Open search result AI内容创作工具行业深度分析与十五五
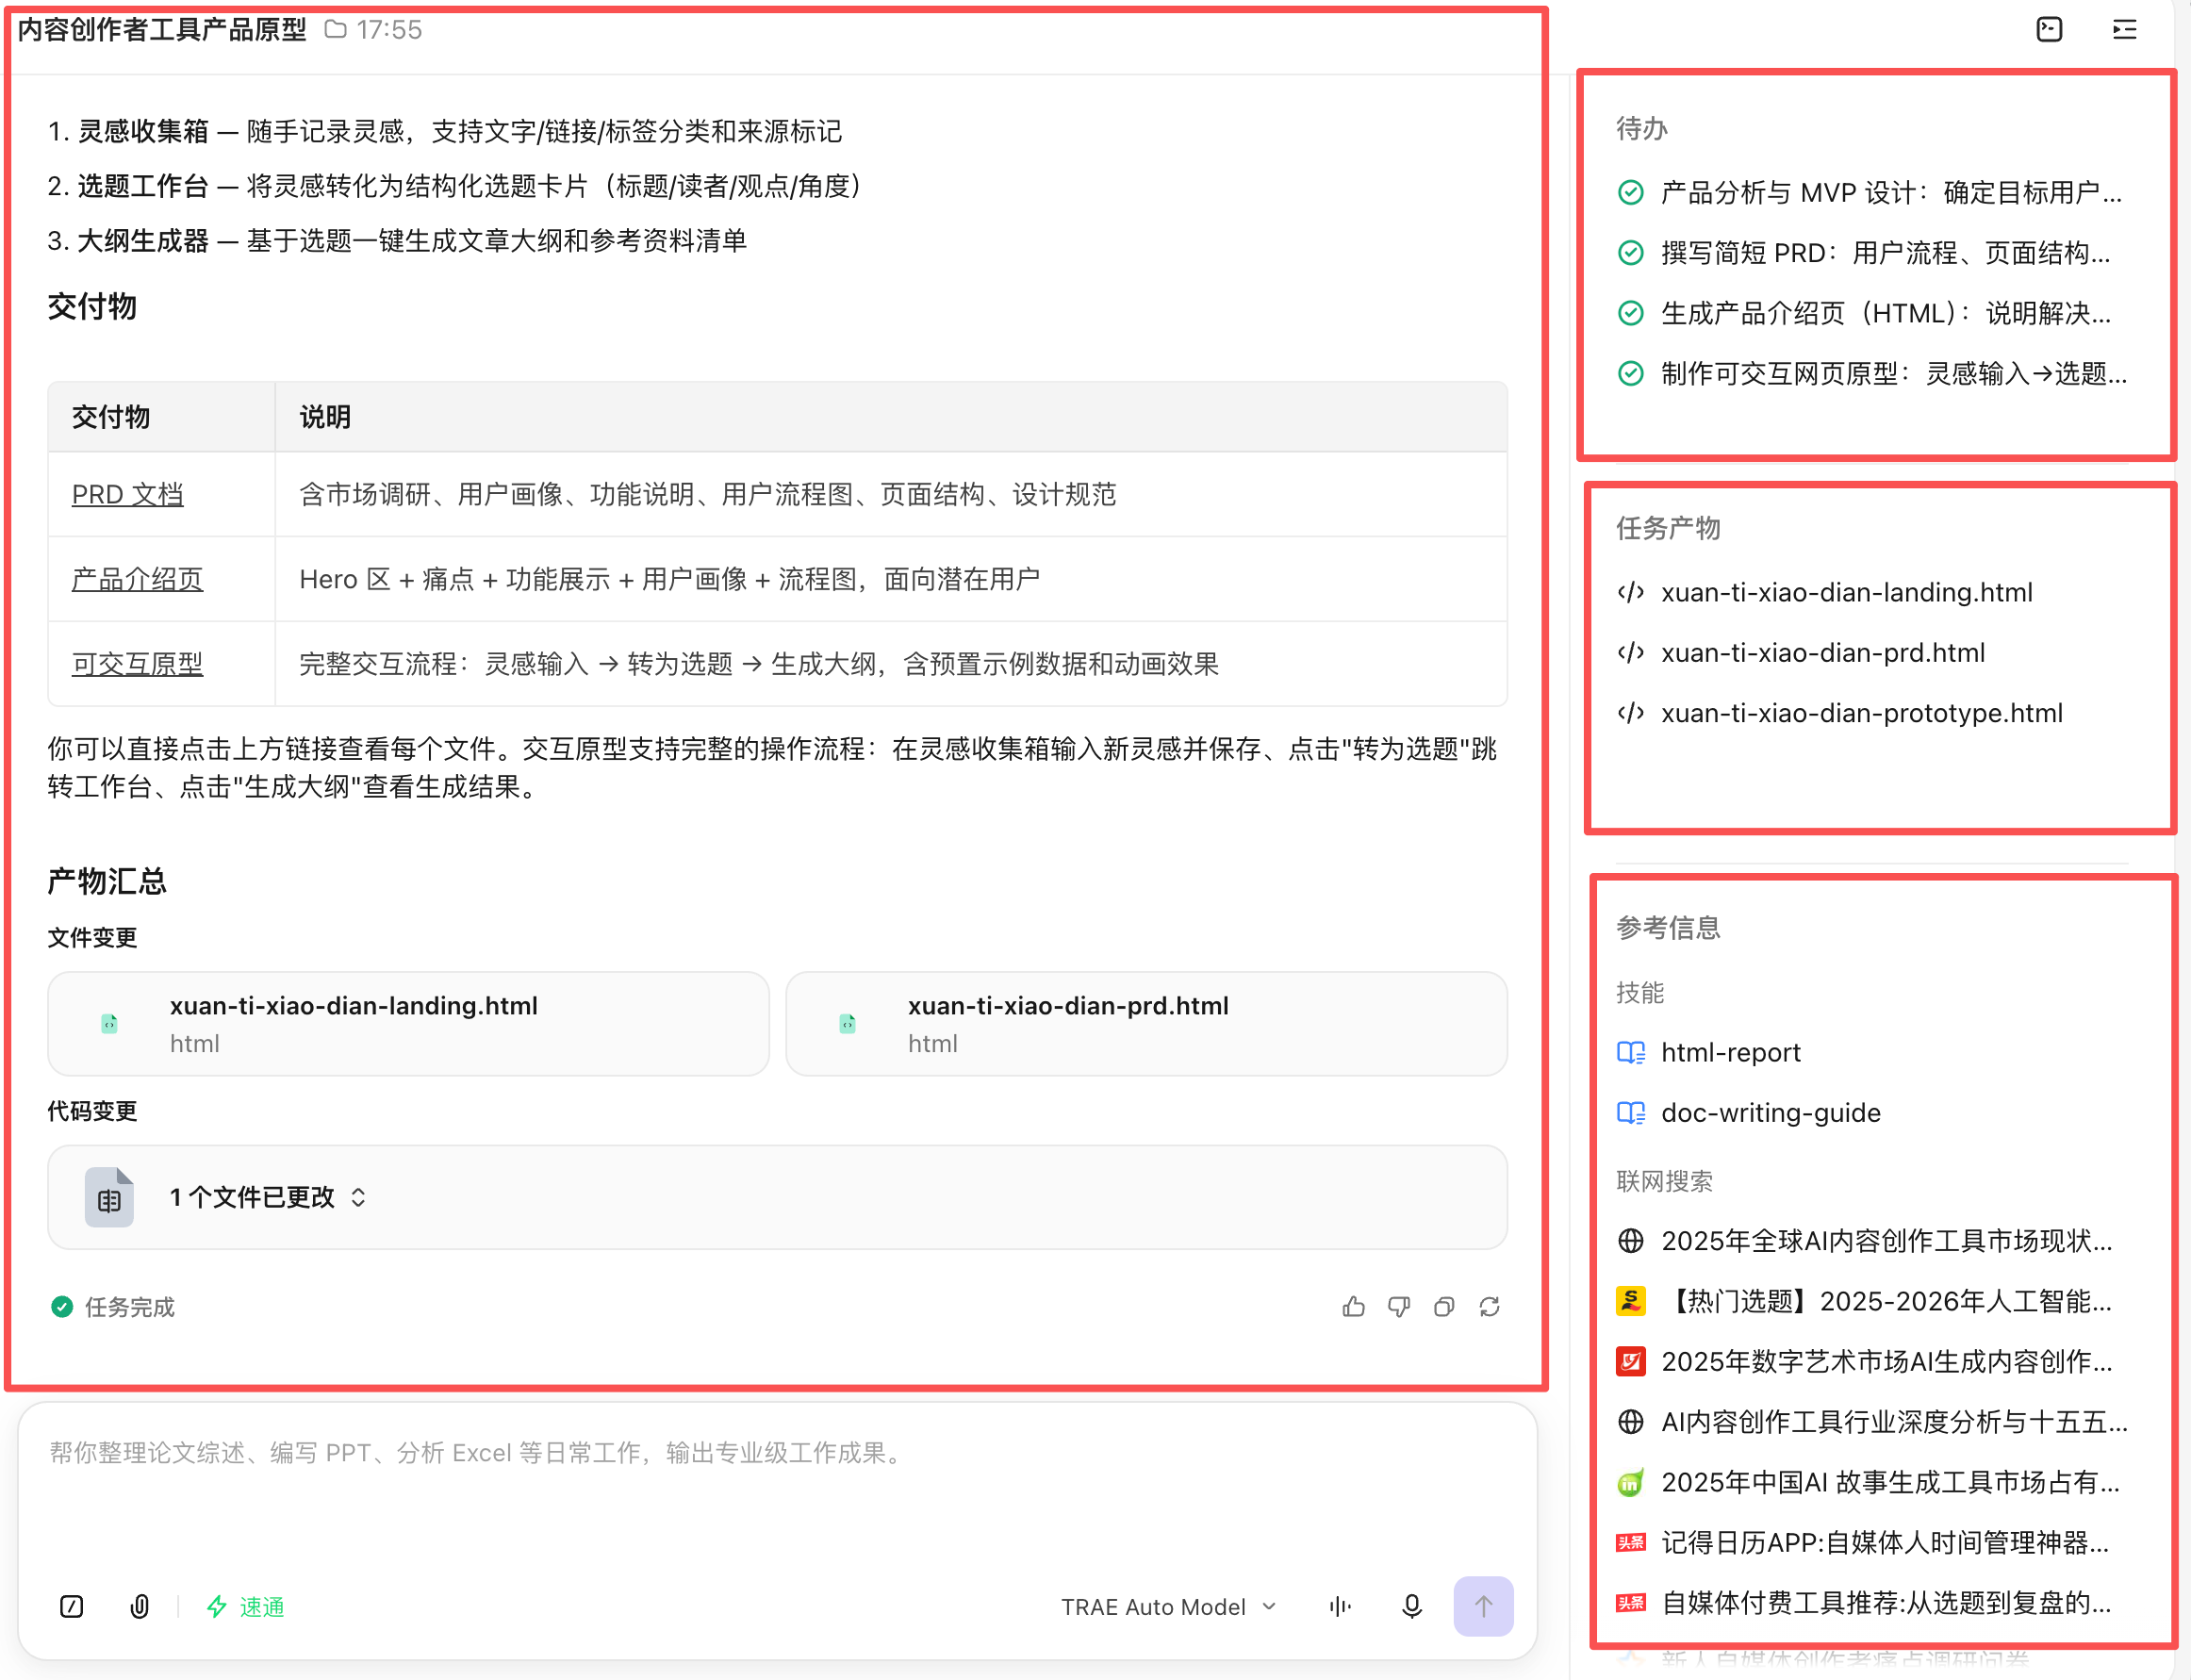The width and height of the screenshot is (2191, 1680). (x=1872, y=1422)
